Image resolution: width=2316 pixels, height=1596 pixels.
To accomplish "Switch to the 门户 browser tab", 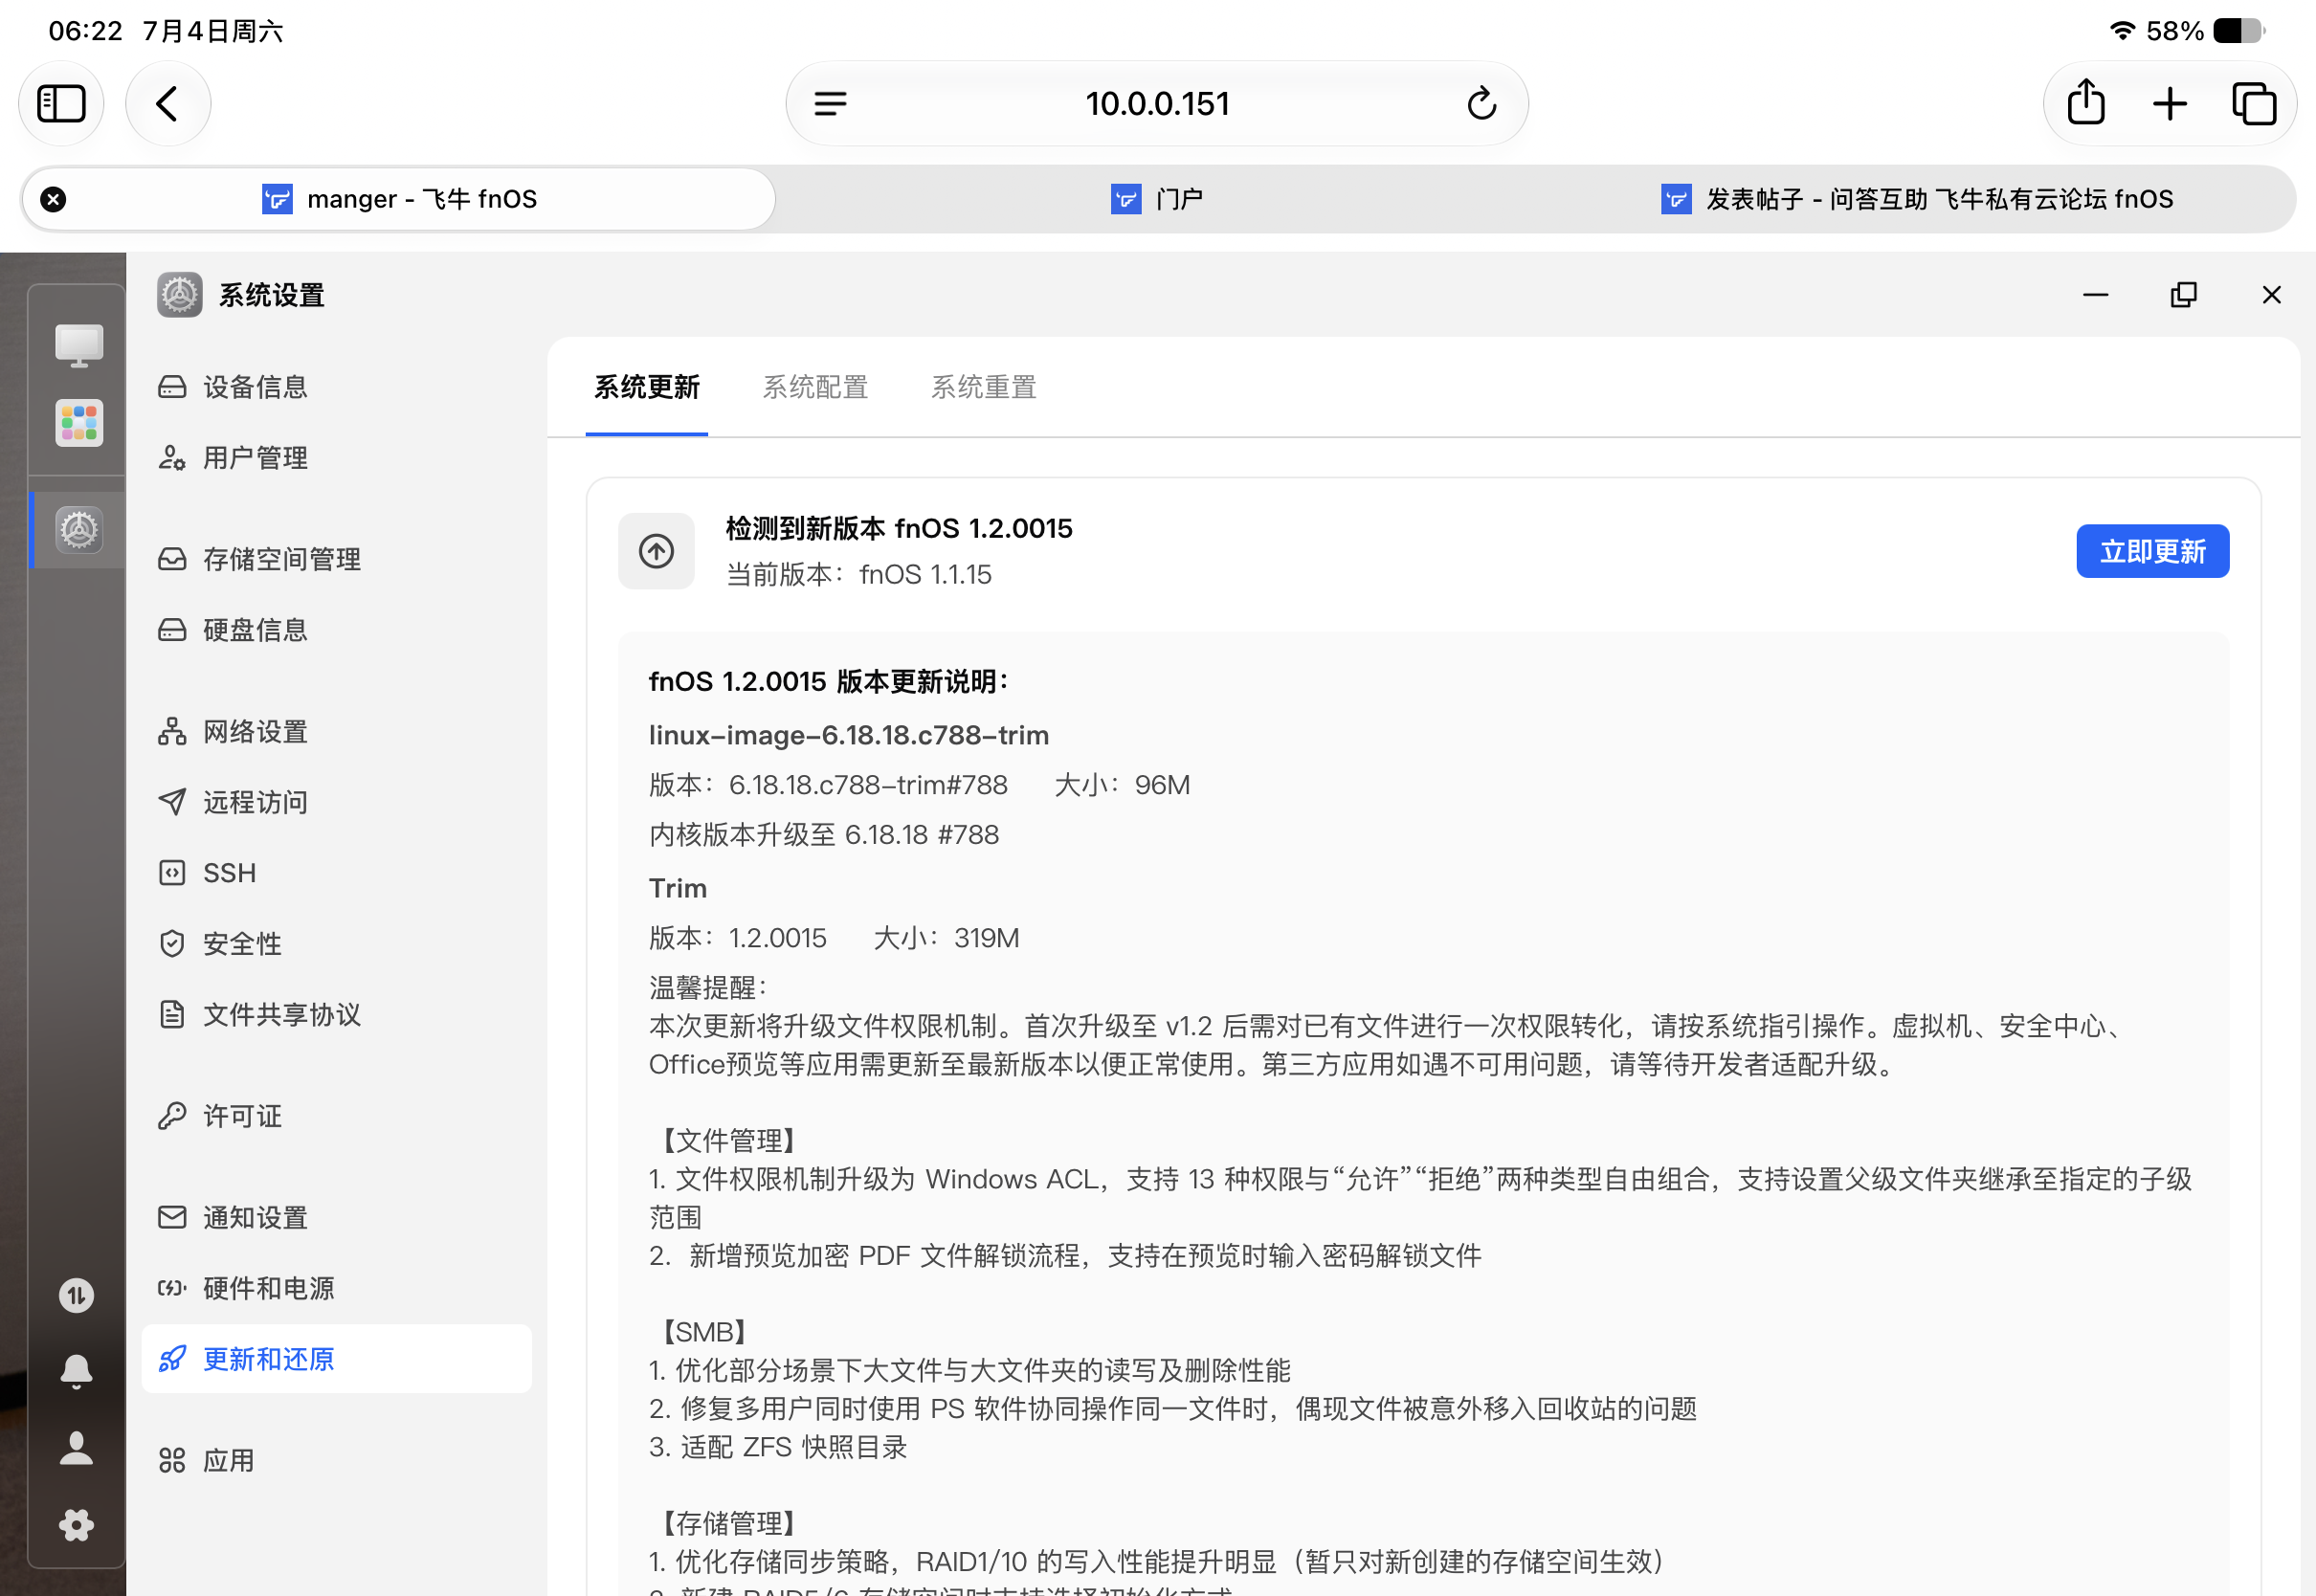I will [x=1157, y=199].
